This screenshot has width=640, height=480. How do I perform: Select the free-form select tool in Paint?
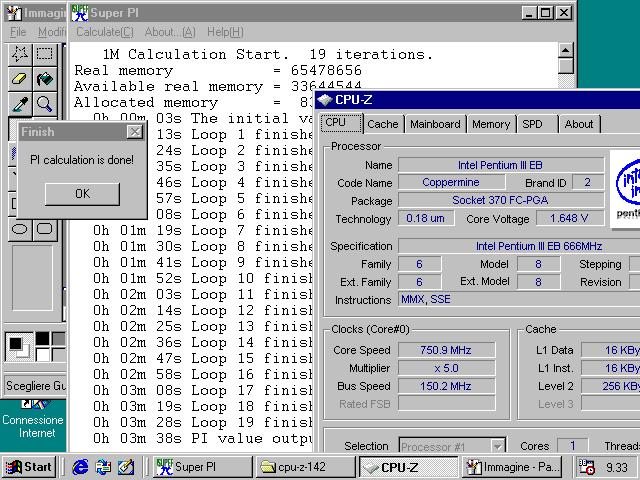20,54
